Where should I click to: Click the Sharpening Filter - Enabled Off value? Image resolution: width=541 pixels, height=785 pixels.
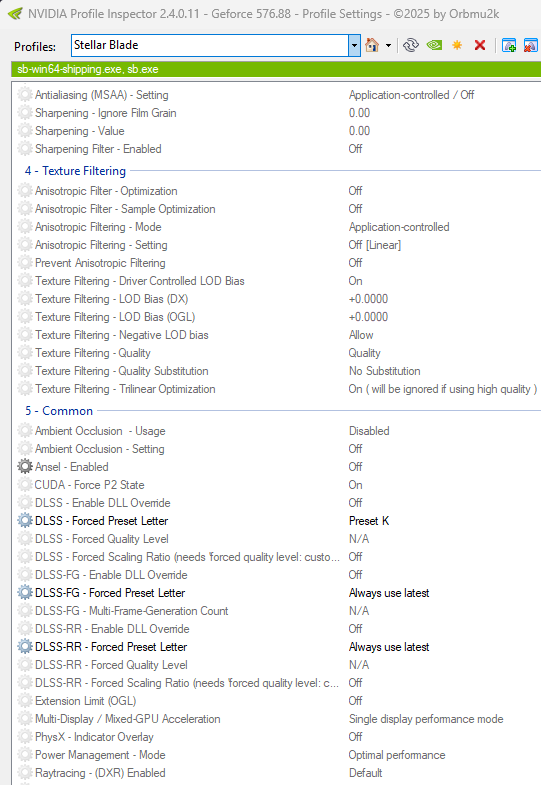(x=355, y=149)
